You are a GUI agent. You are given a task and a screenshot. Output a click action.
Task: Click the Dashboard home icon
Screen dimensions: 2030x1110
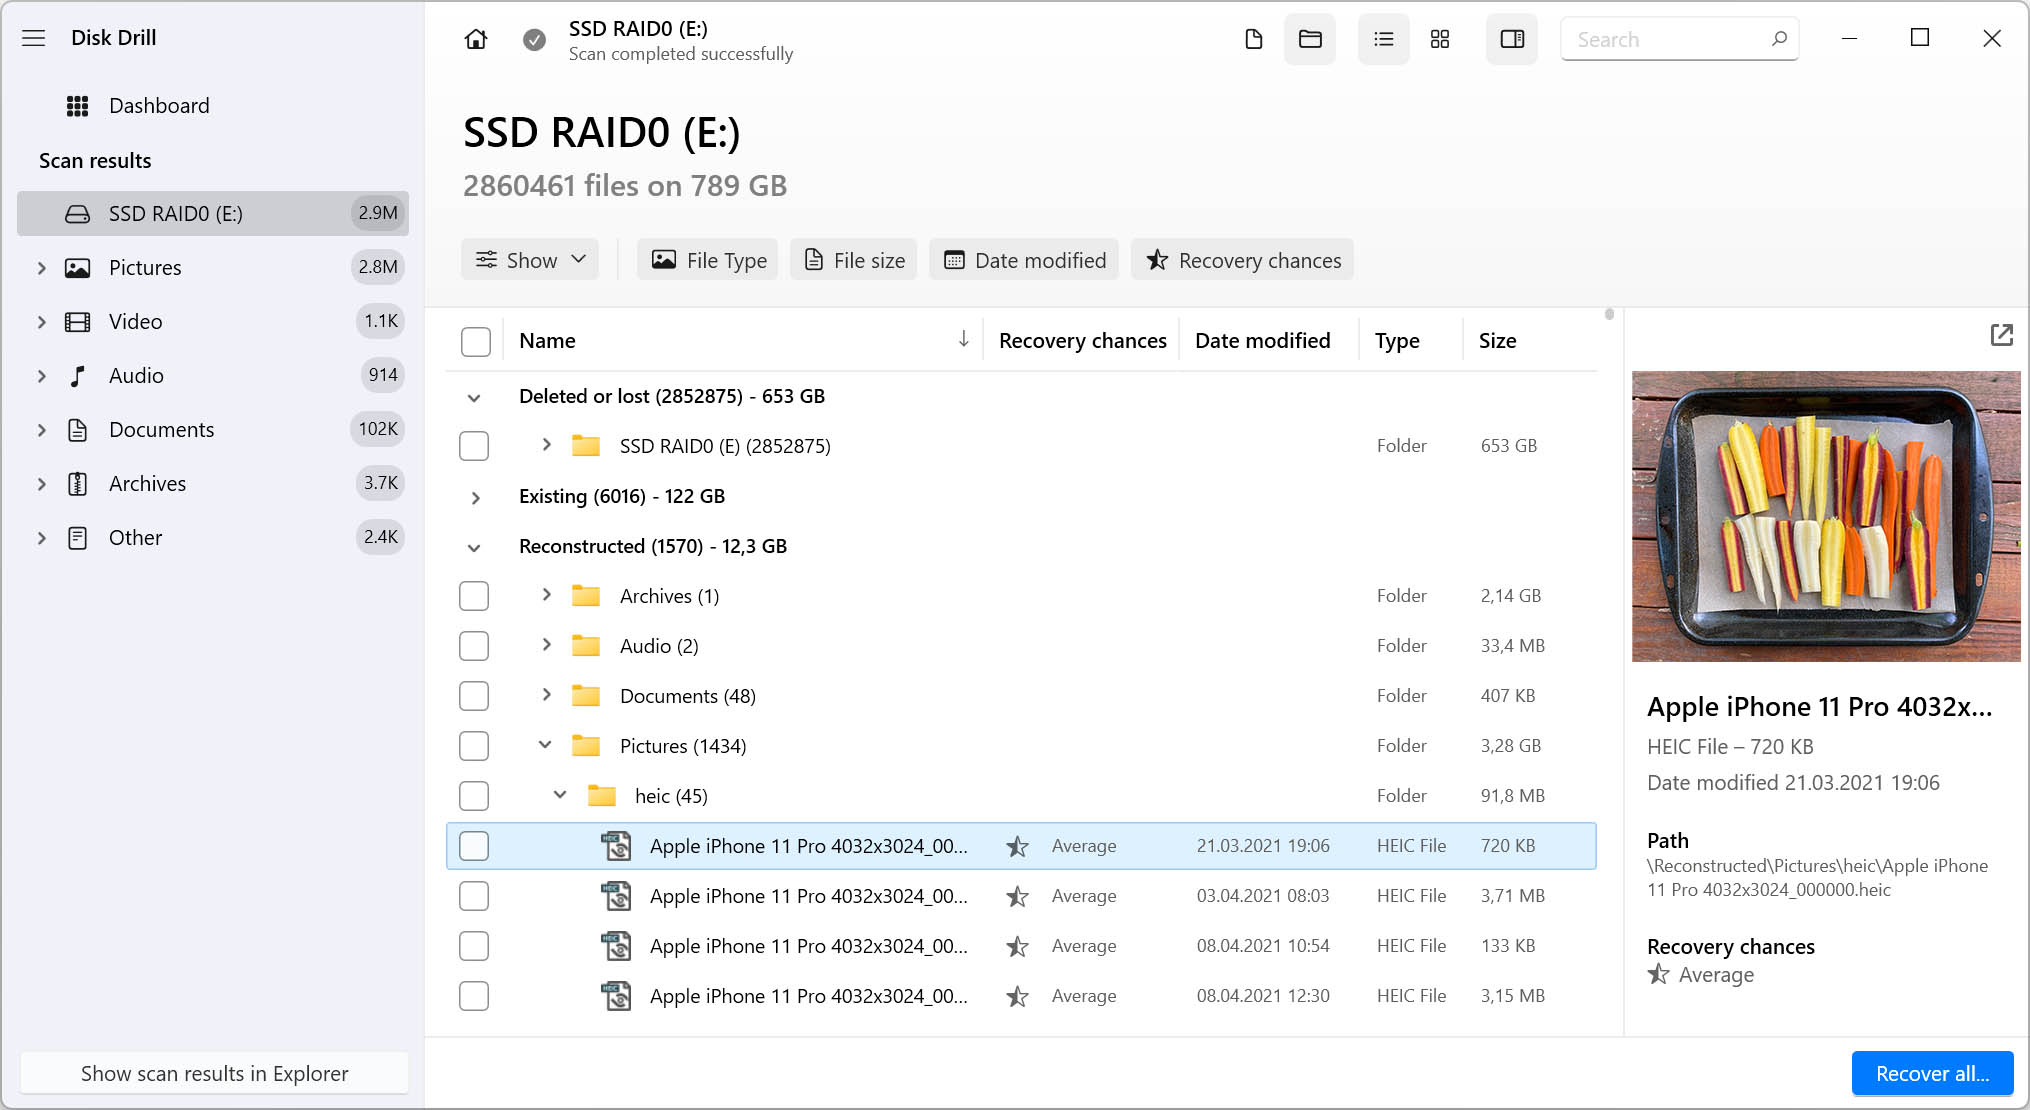476,38
